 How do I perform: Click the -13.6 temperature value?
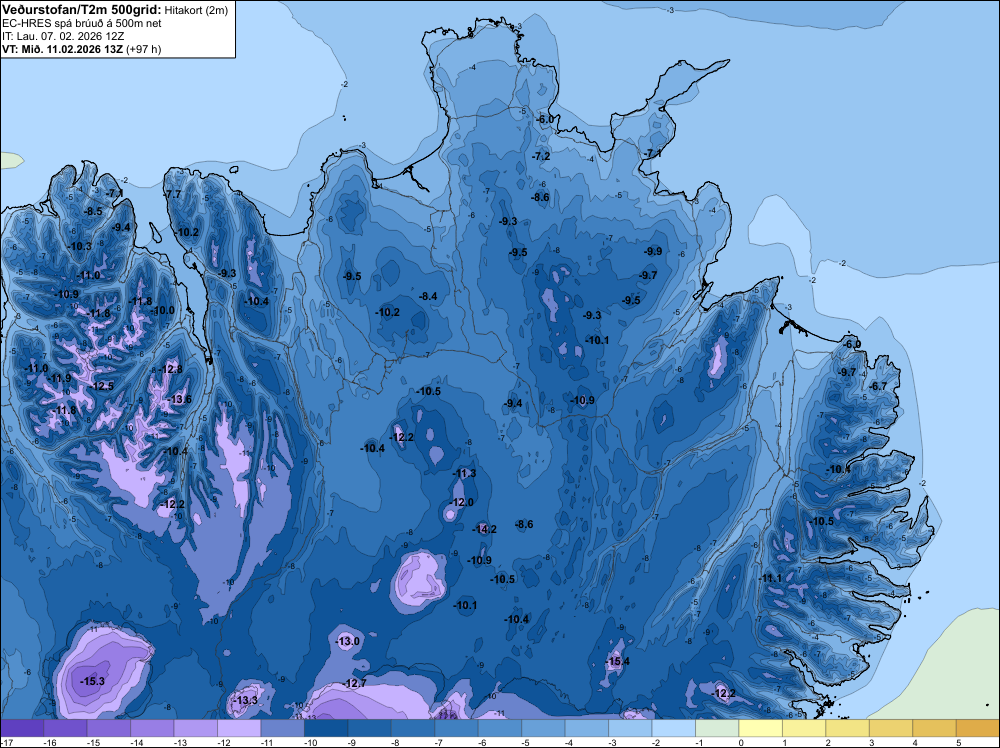179,399
